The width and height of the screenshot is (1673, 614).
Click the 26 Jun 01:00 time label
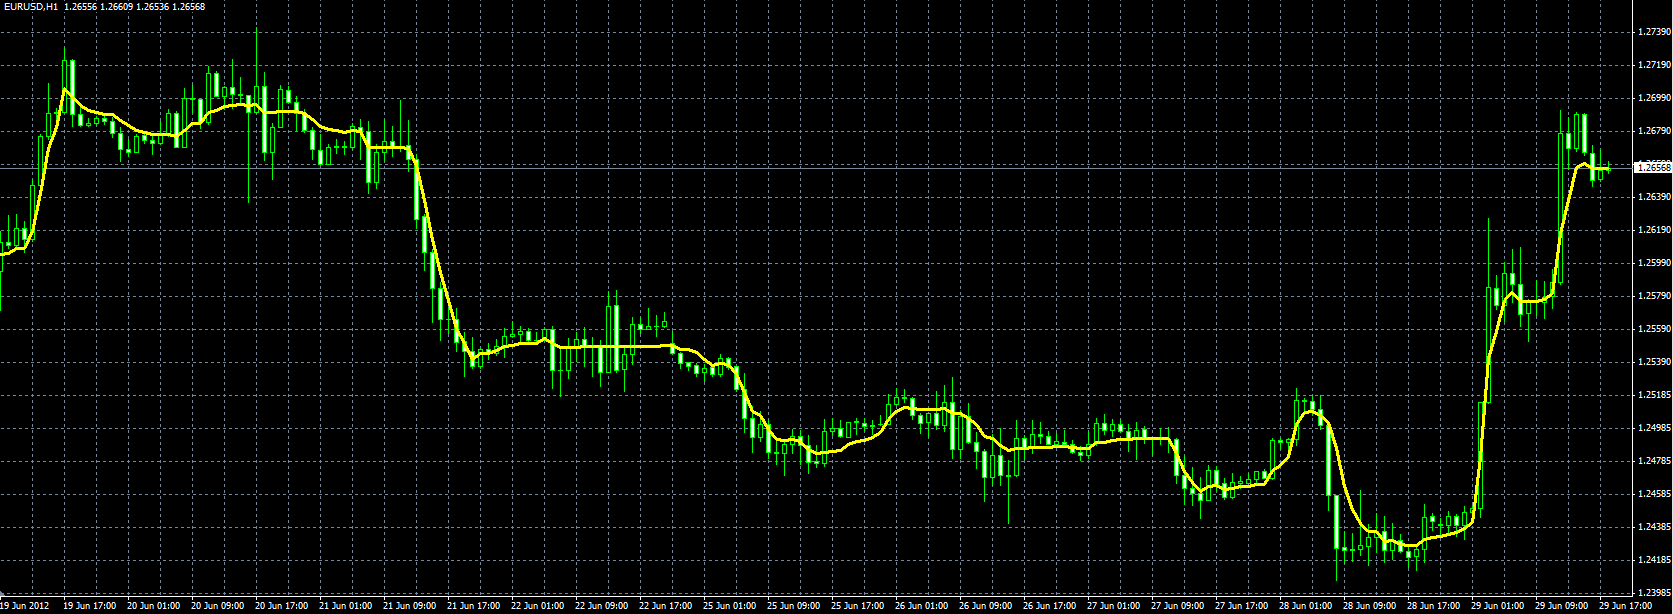[x=921, y=606]
